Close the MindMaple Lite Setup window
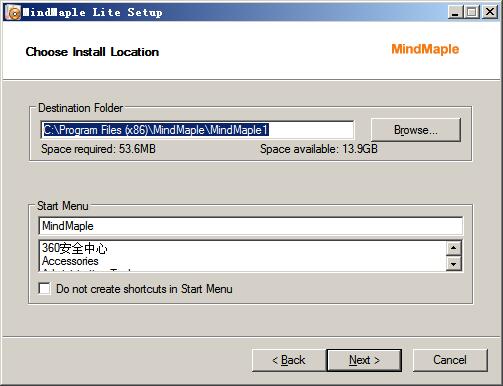 [490, 12]
